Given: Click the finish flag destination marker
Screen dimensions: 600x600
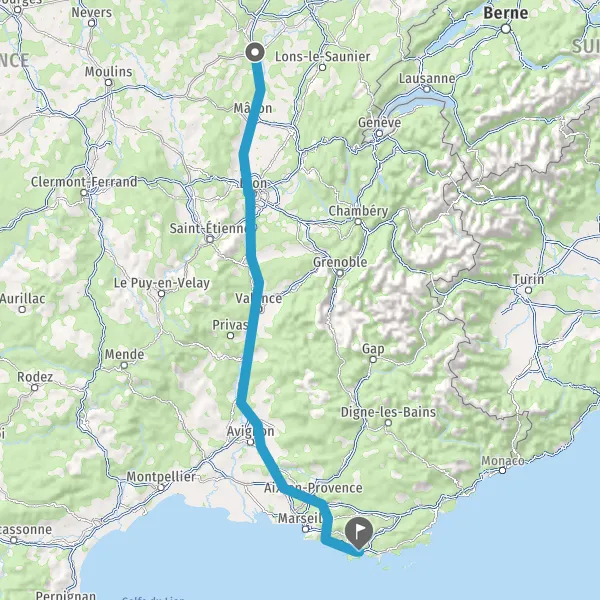Looking at the screenshot, I should click(359, 533).
